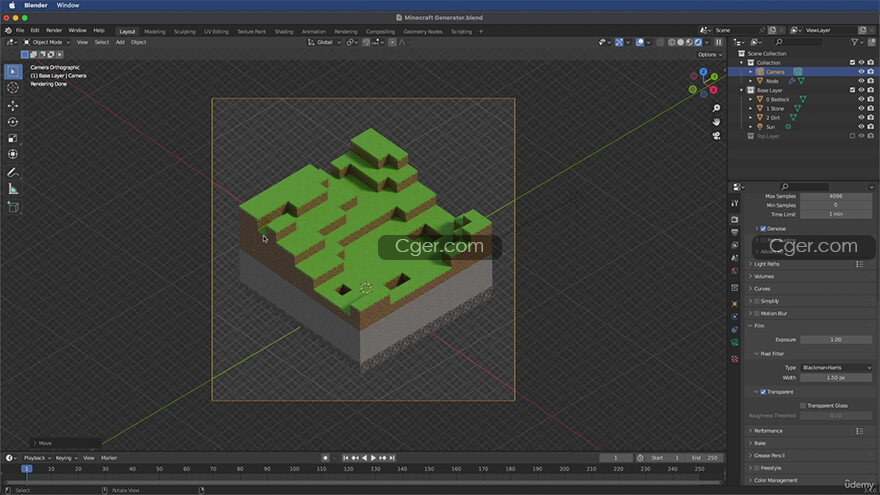This screenshot has width=880, height=495.
Task: Collapse the Film panel
Action: coord(759,326)
